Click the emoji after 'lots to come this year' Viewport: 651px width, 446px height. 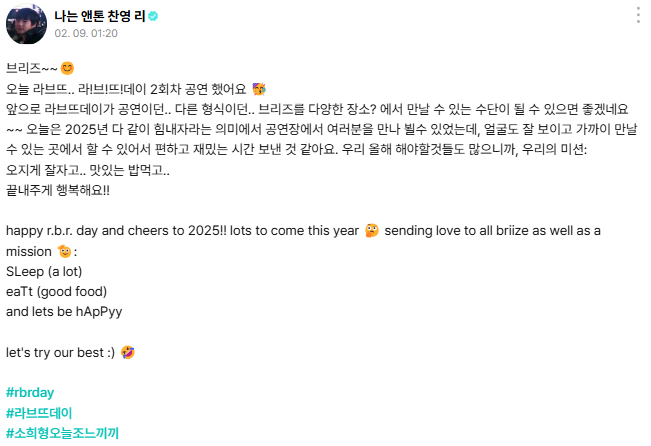372,231
